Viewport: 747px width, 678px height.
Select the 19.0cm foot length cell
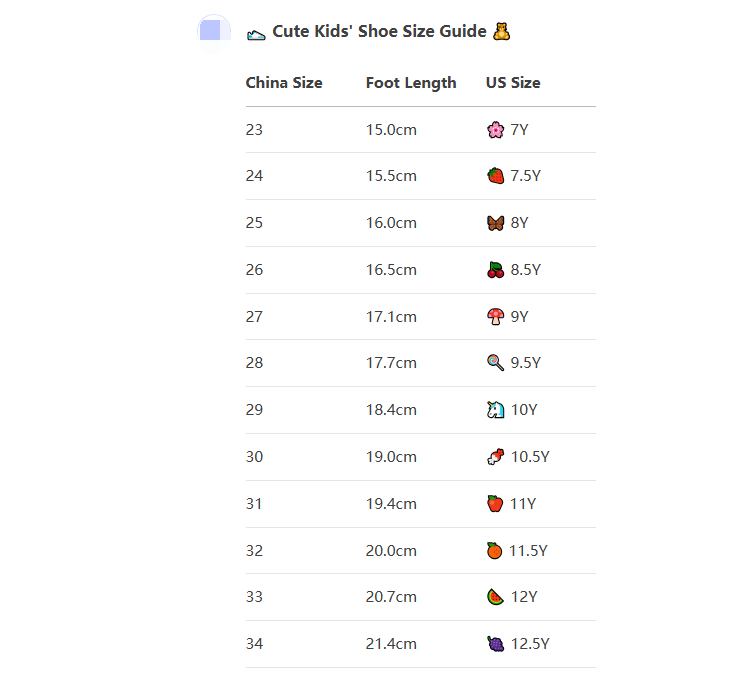[391, 457]
